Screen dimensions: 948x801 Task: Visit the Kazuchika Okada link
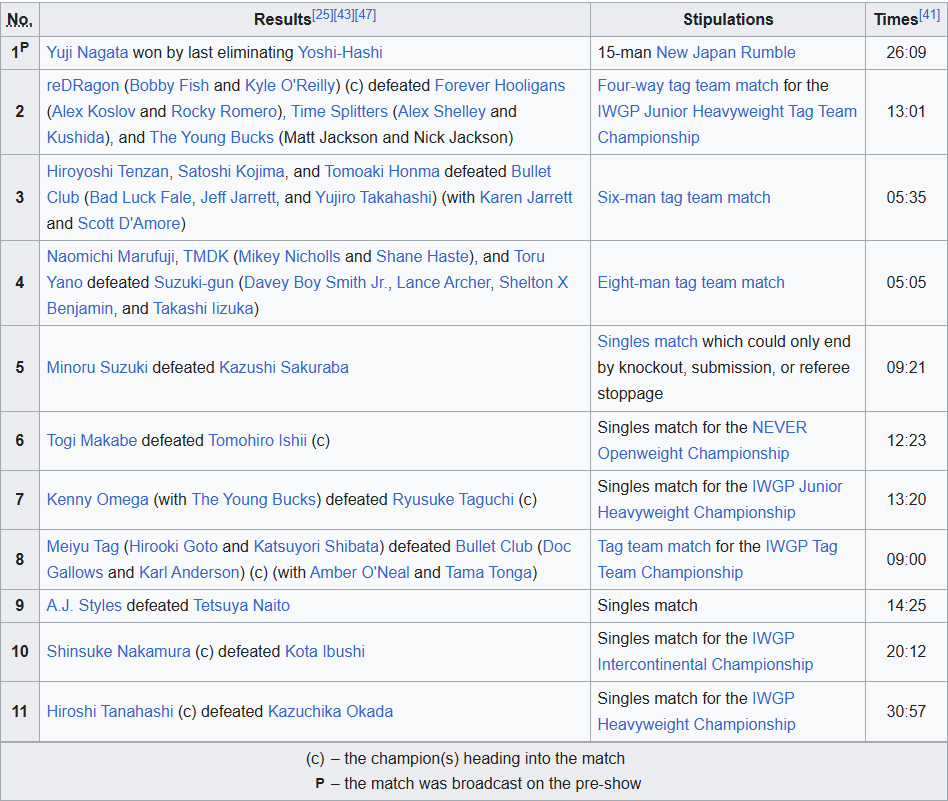pos(330,711)
